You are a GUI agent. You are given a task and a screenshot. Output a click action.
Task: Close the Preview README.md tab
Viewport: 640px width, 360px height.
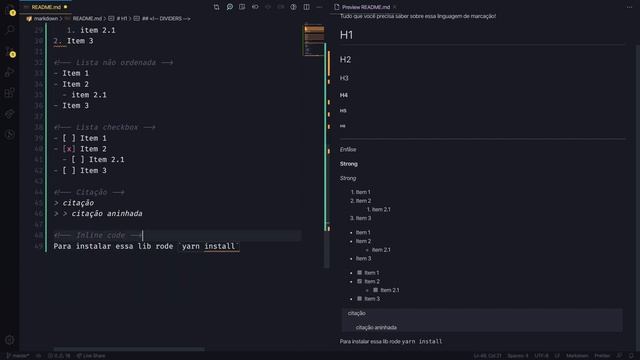tap(395, 7)
